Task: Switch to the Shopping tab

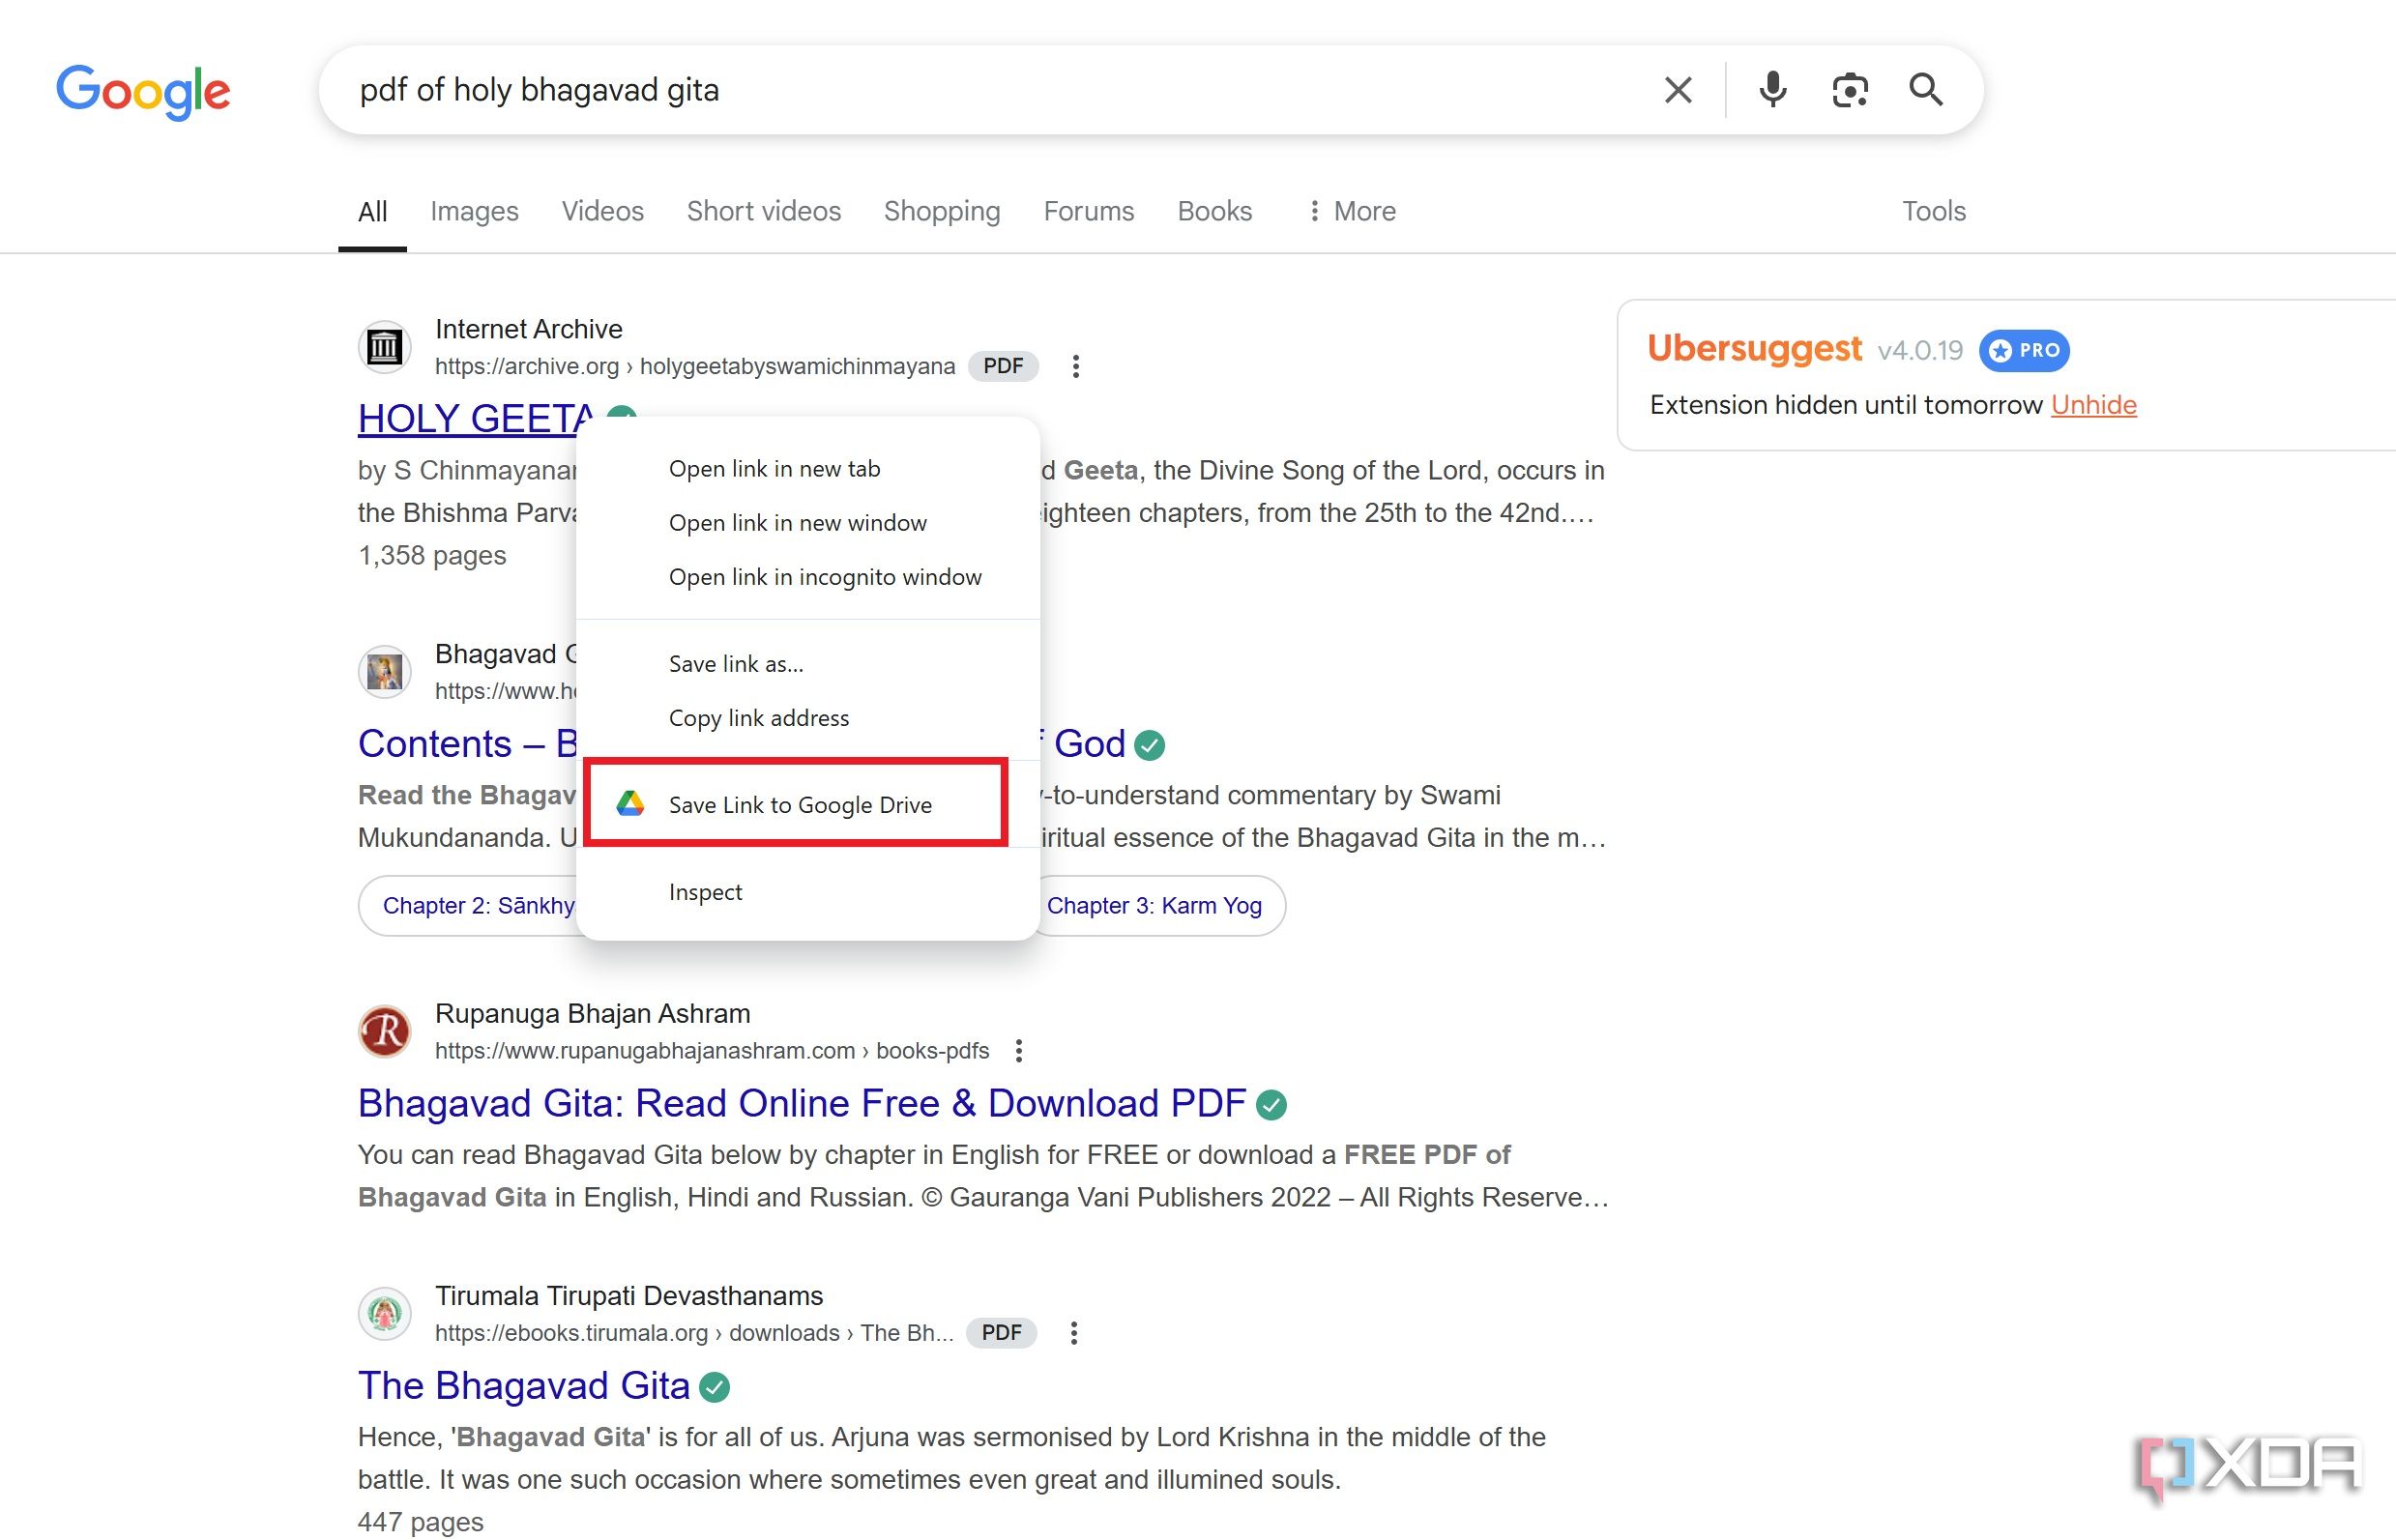Action: pyautogui.click(x=941, y=211)
